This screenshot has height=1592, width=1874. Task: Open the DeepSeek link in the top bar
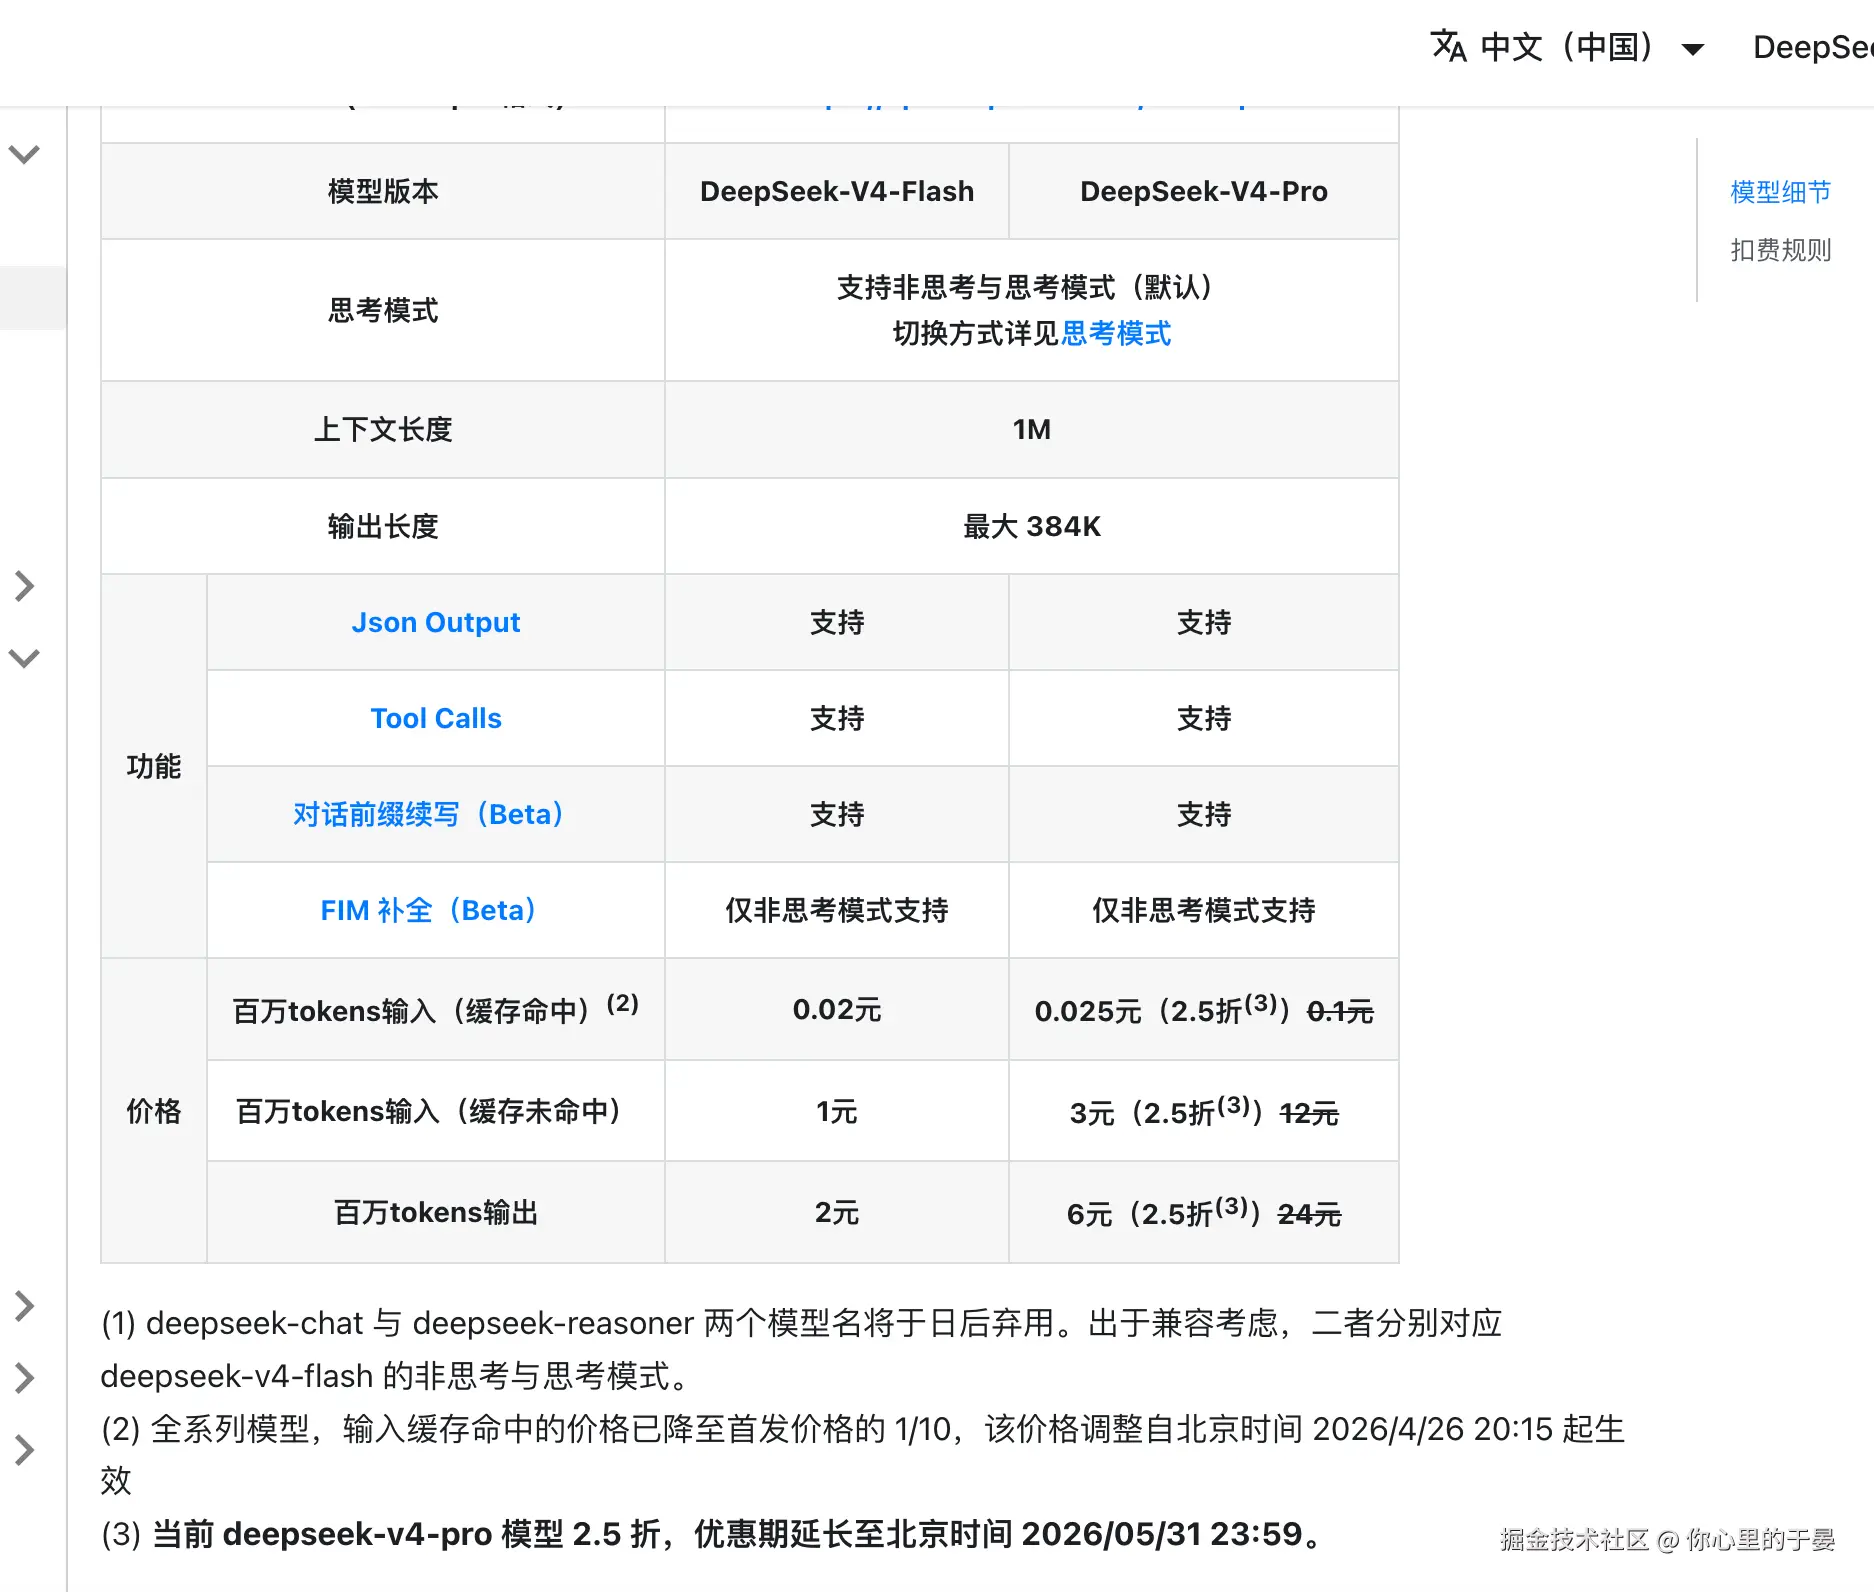click(1813, 47)
